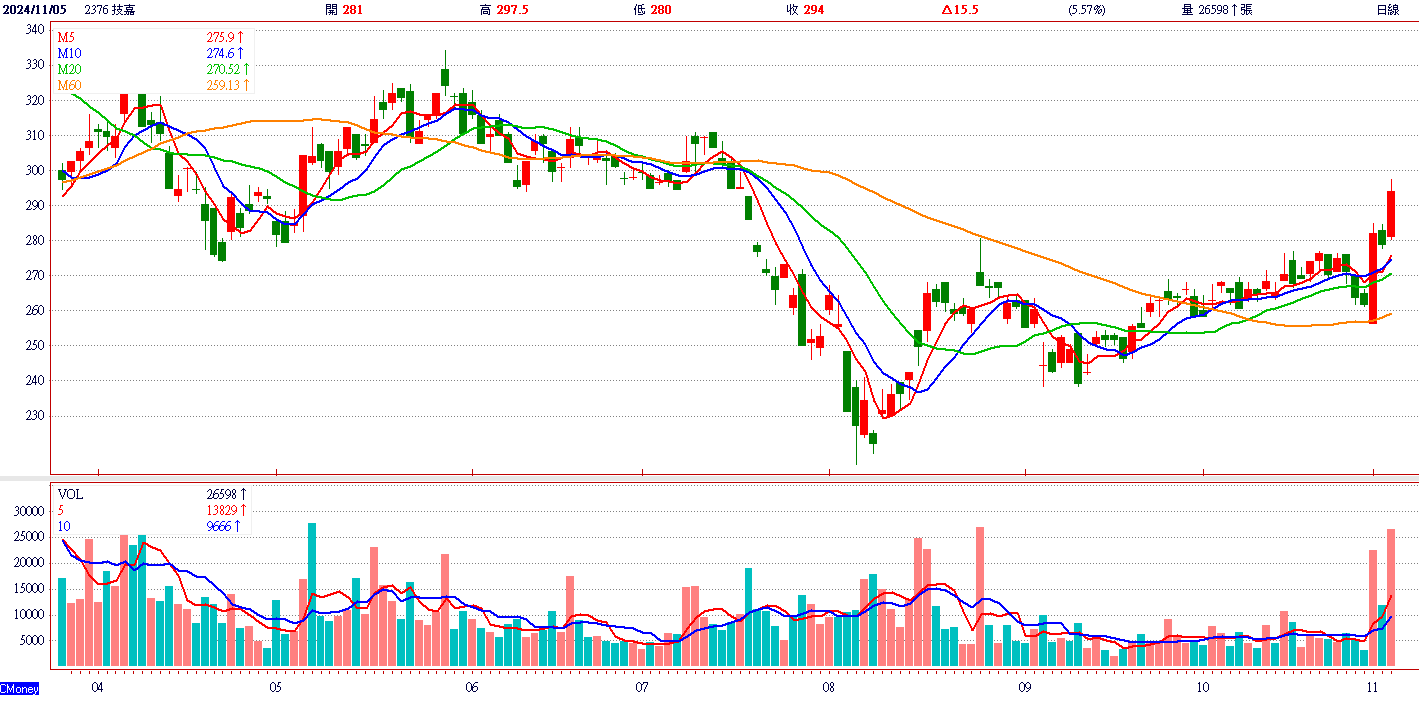Click the 日線 period label
Screen dimensions: 1419x705
pos(1387,9)
